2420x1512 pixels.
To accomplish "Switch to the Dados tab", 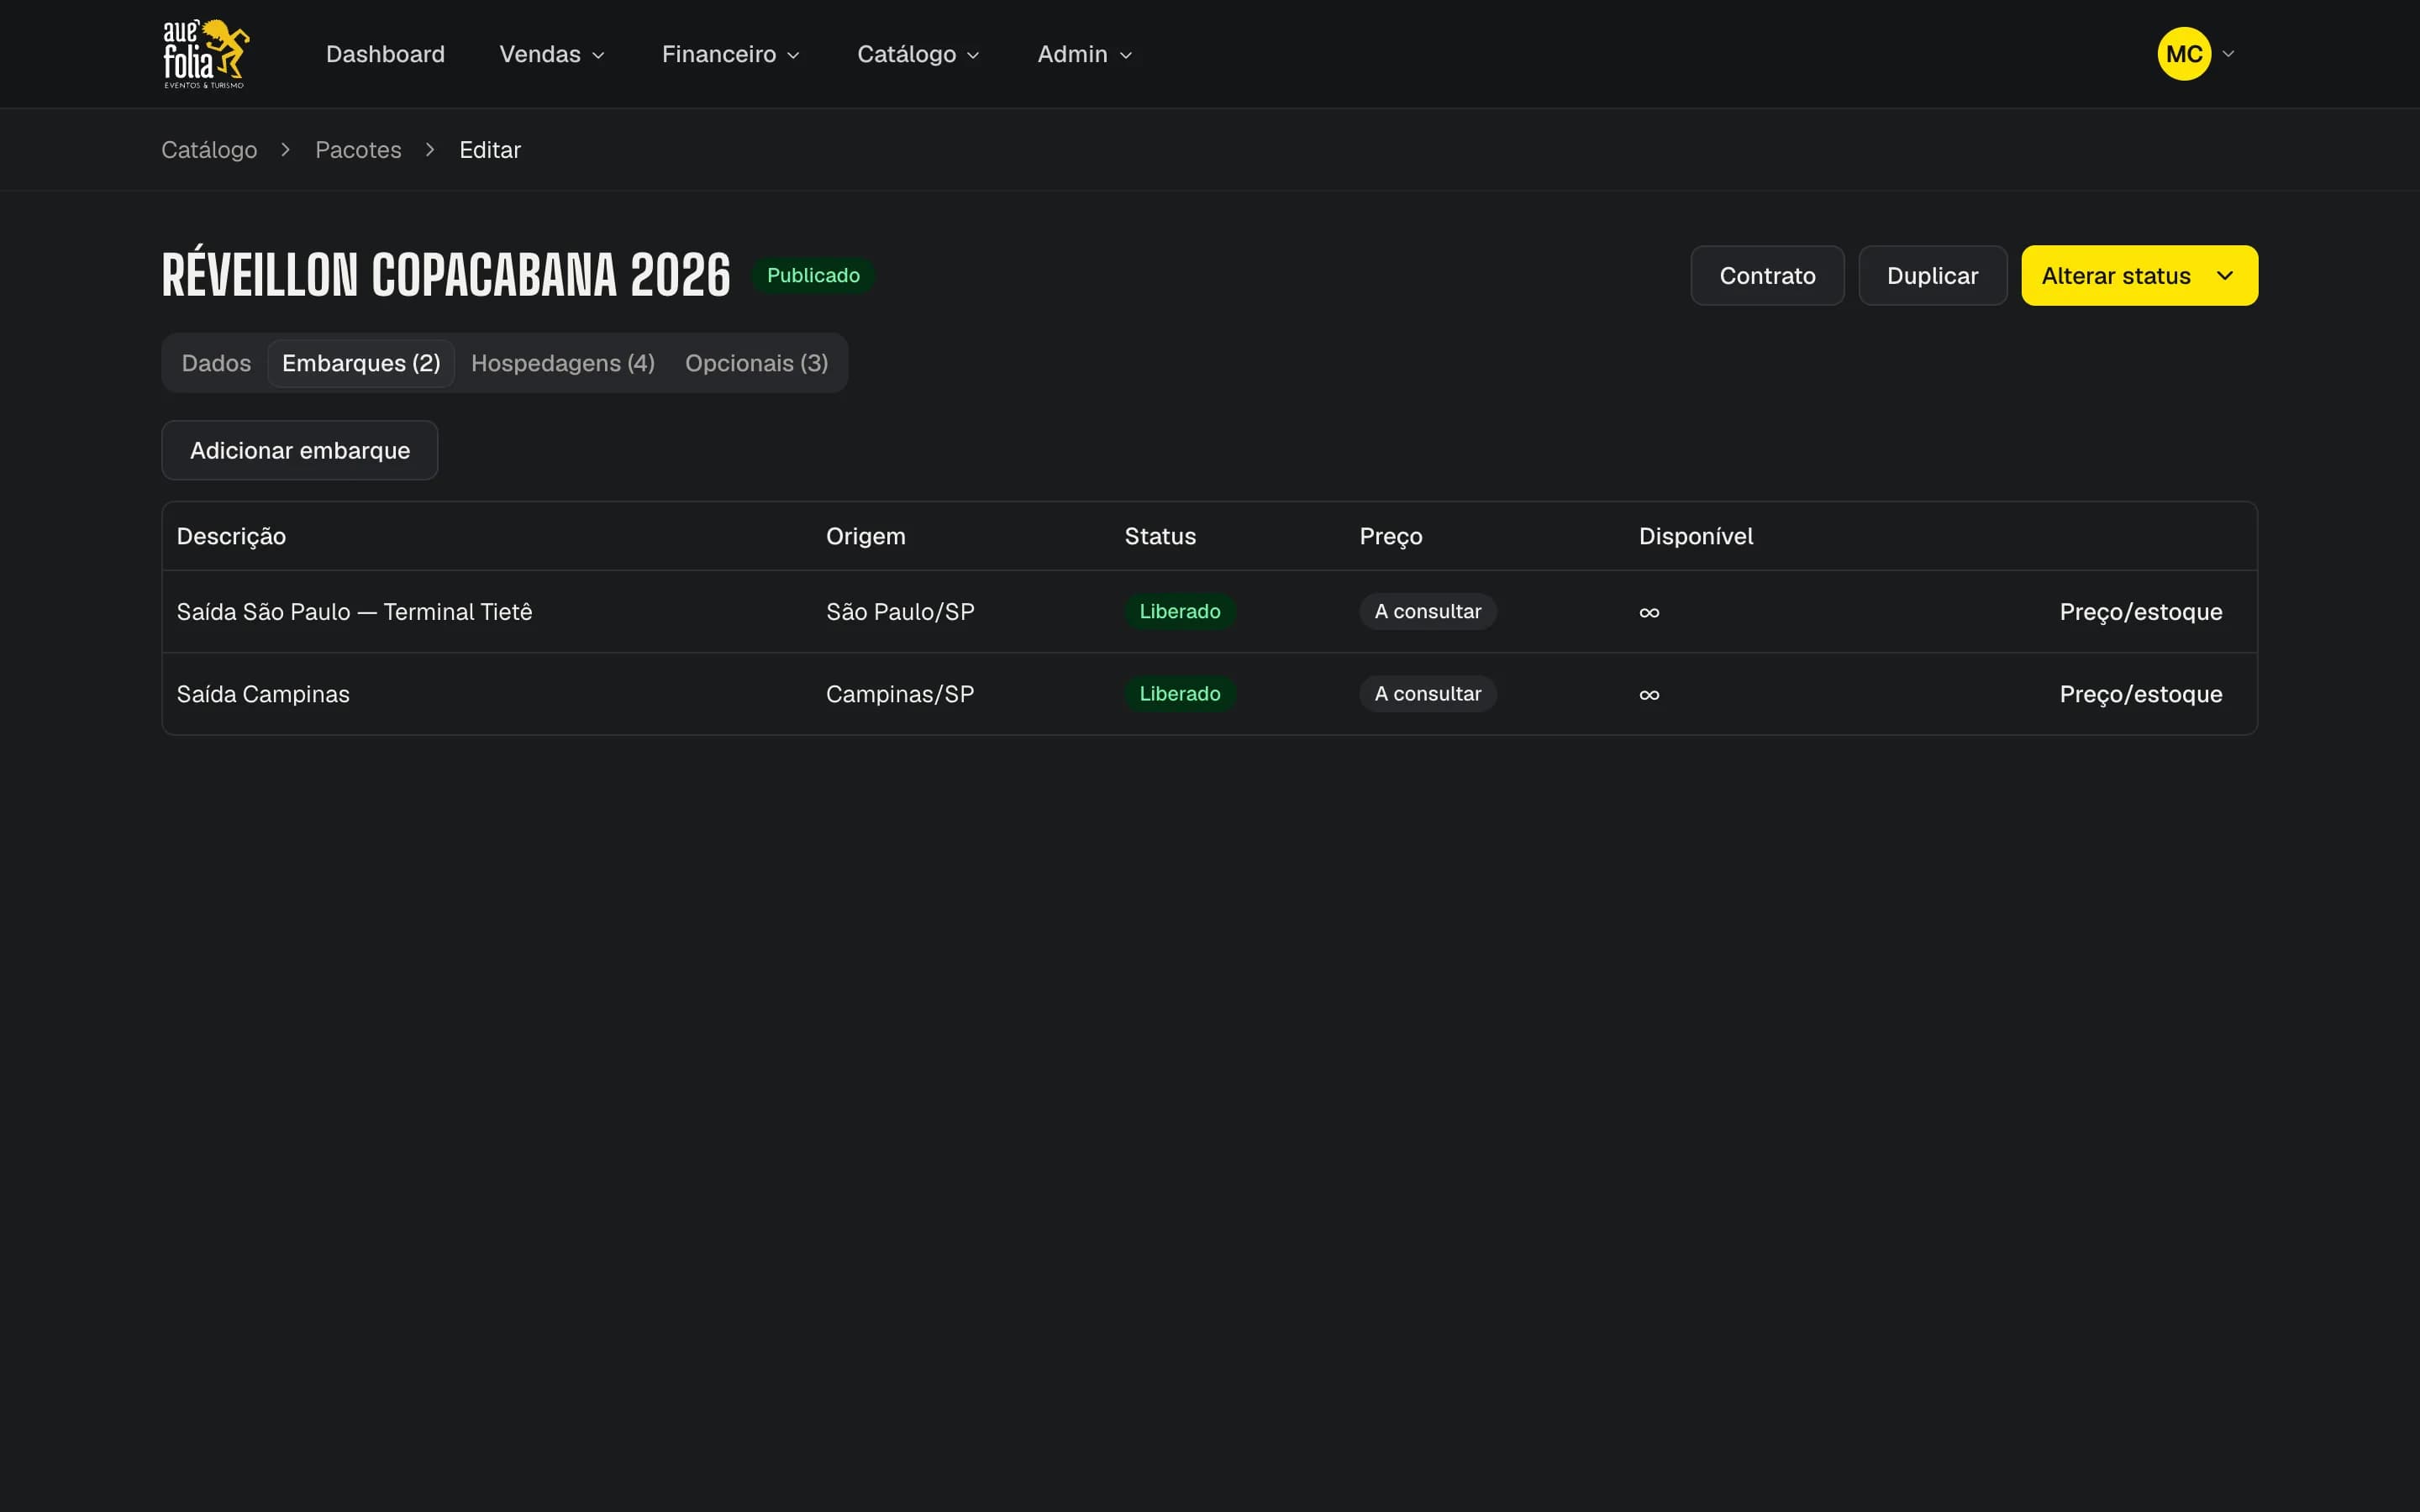I will (216, 363).
